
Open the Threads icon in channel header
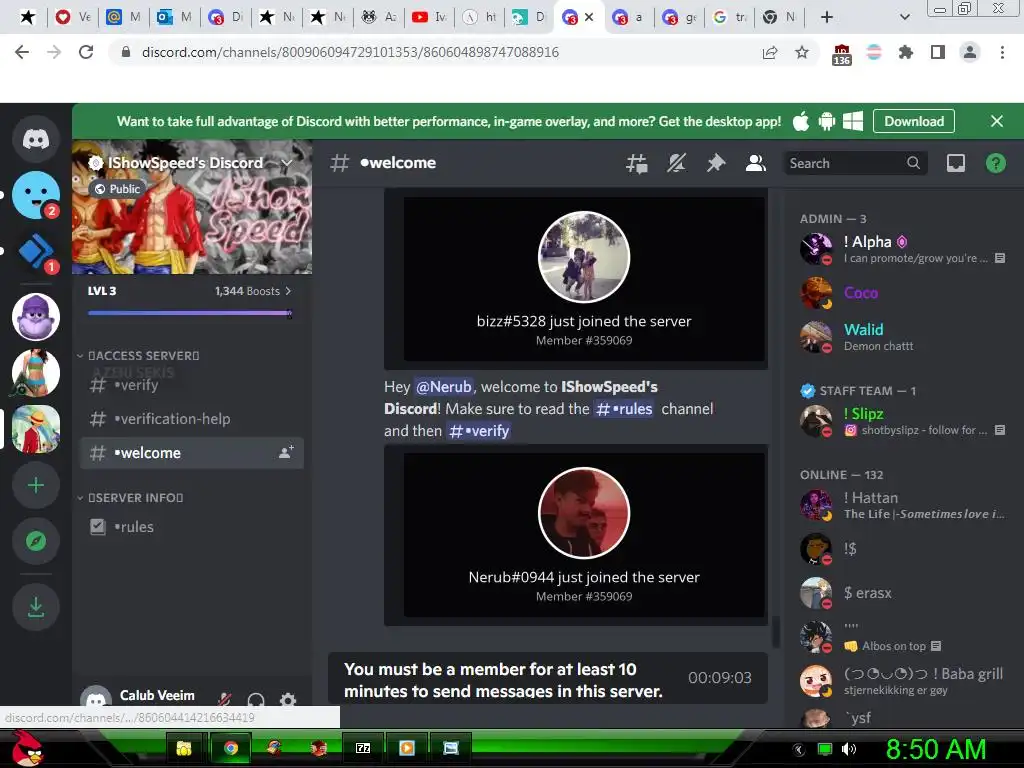click(x=636, y=163)
